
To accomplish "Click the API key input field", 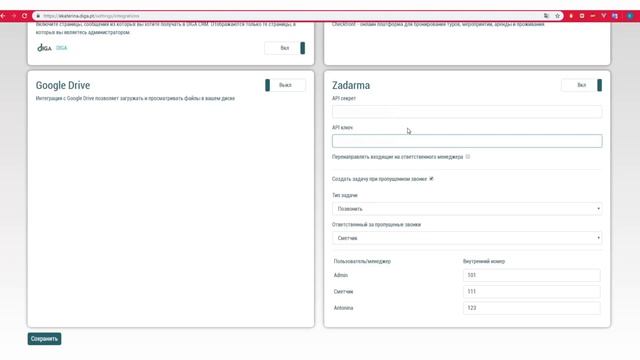I will tap(467, 141).
